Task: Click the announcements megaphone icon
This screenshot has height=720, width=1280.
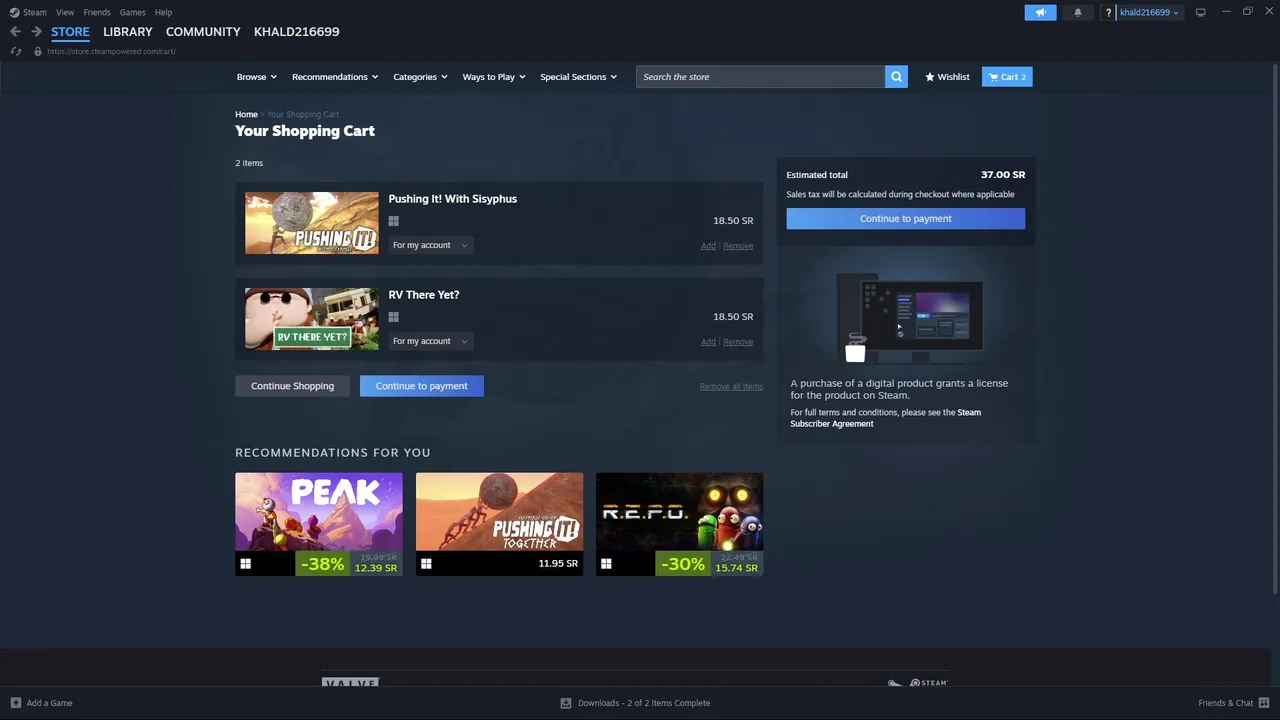Action: [x=1040, y=12]
